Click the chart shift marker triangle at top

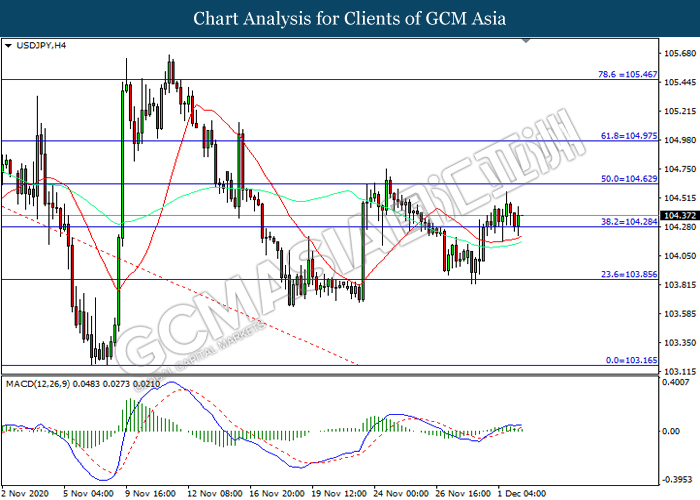pos(526,41)
